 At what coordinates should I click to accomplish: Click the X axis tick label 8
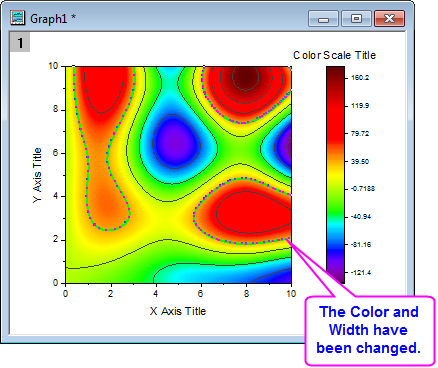pyautogui.click(x=246, y=293)
